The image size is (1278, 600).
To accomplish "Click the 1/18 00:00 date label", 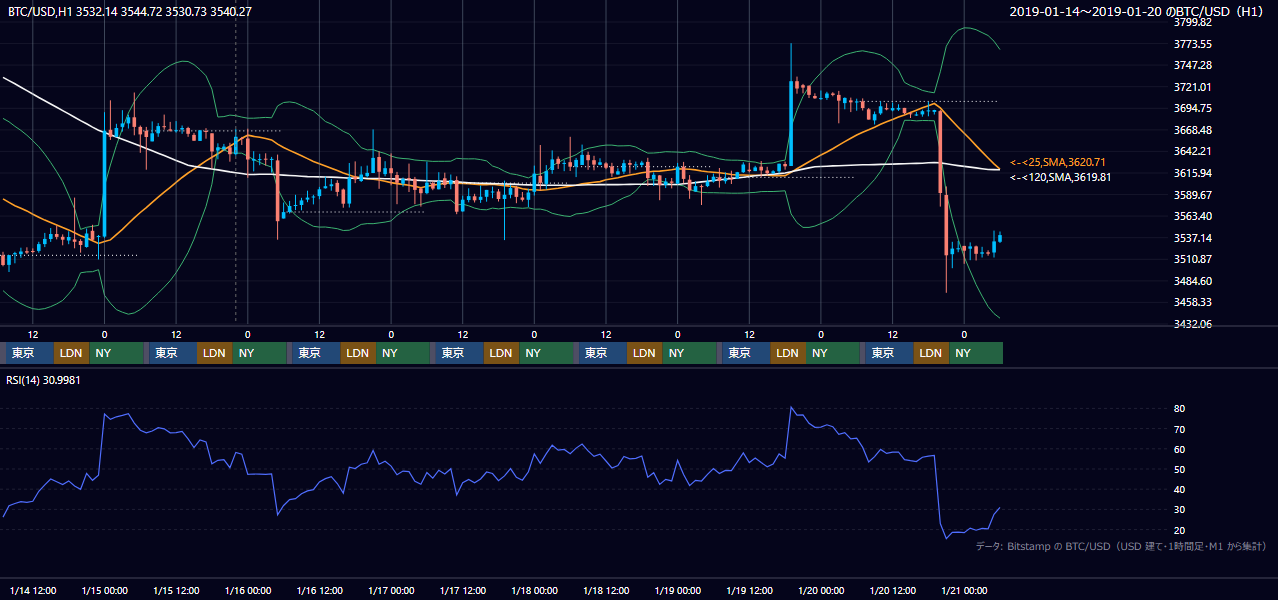I will click(534, 591).
